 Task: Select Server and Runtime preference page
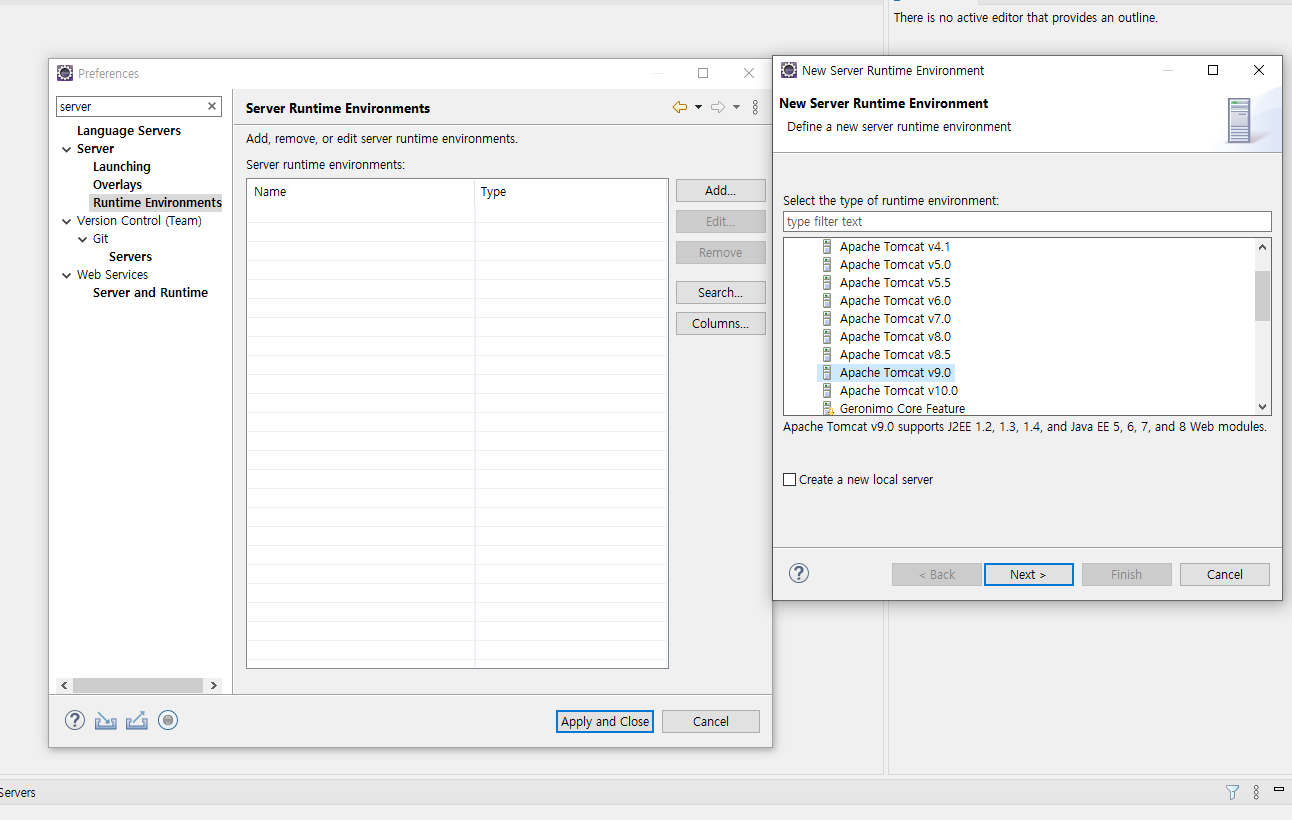pos(151,293)
